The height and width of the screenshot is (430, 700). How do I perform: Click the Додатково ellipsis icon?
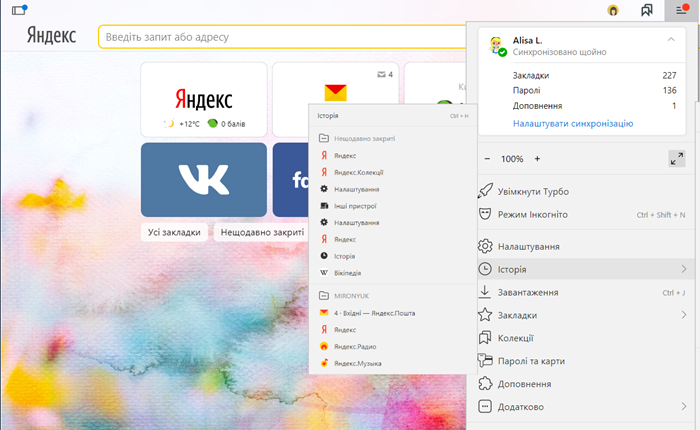tap(485, 406)
